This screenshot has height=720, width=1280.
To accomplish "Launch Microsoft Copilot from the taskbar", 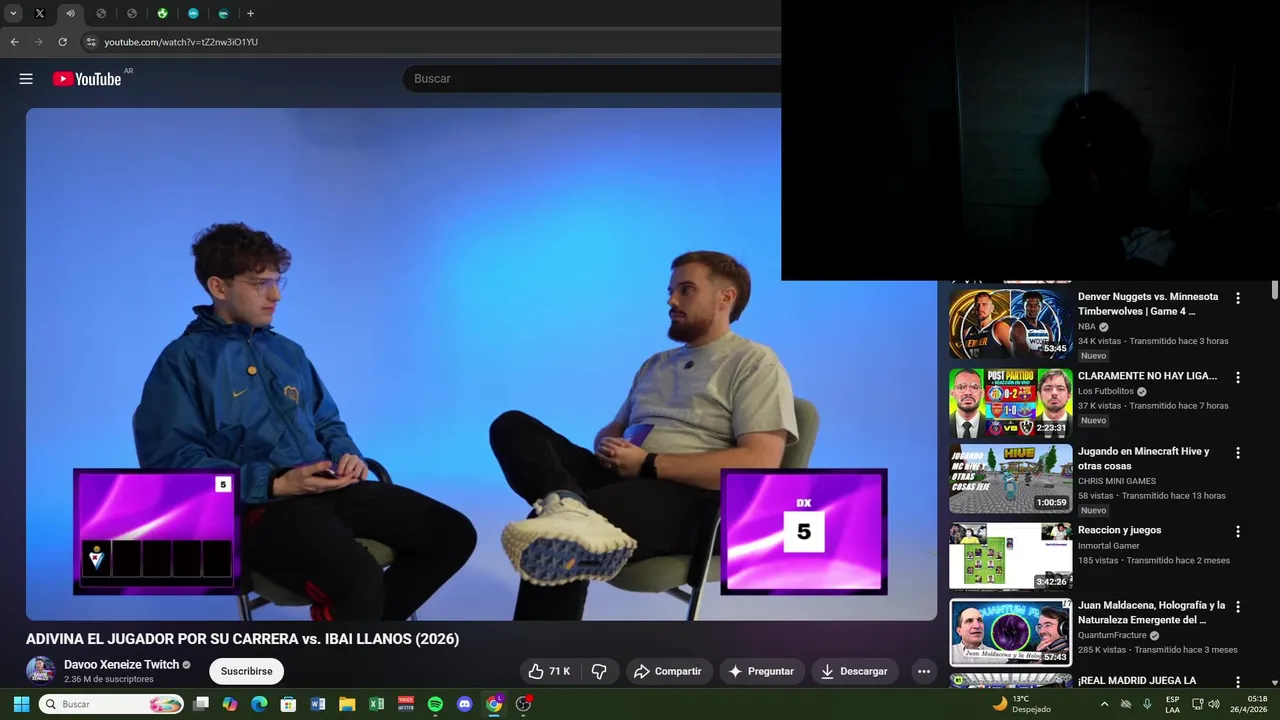I will 230,704.
